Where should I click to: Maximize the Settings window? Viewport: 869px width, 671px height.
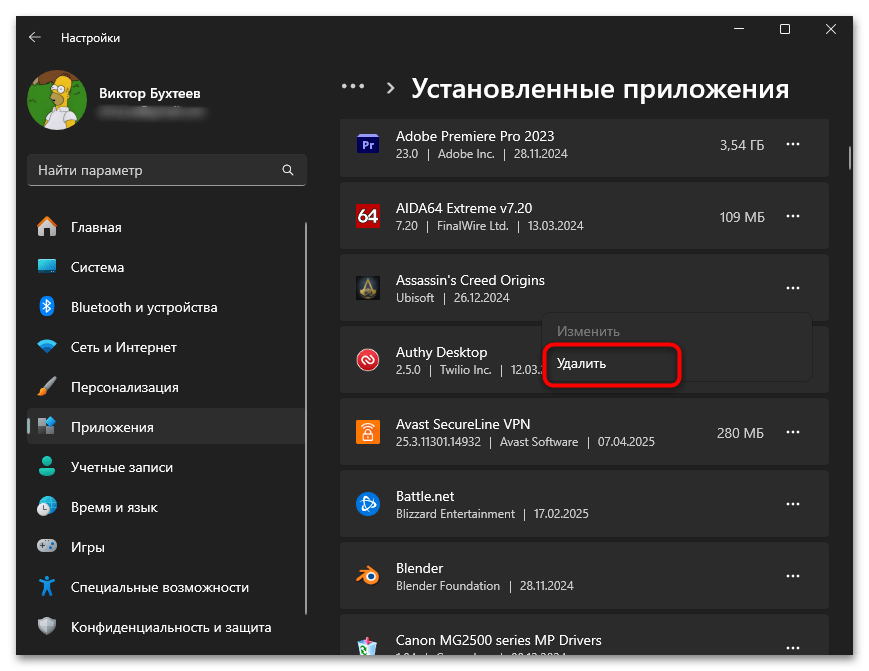point(785,29)
